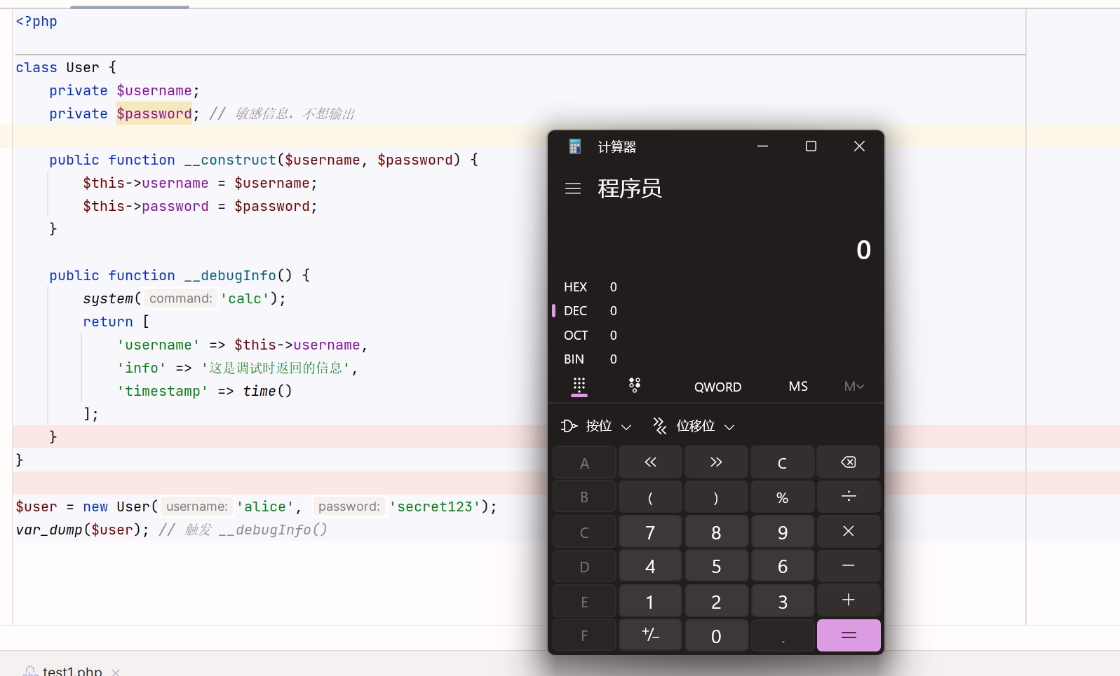
Task: Click the 程序员 programmer mode title
Action: click(x=629, y=189)
